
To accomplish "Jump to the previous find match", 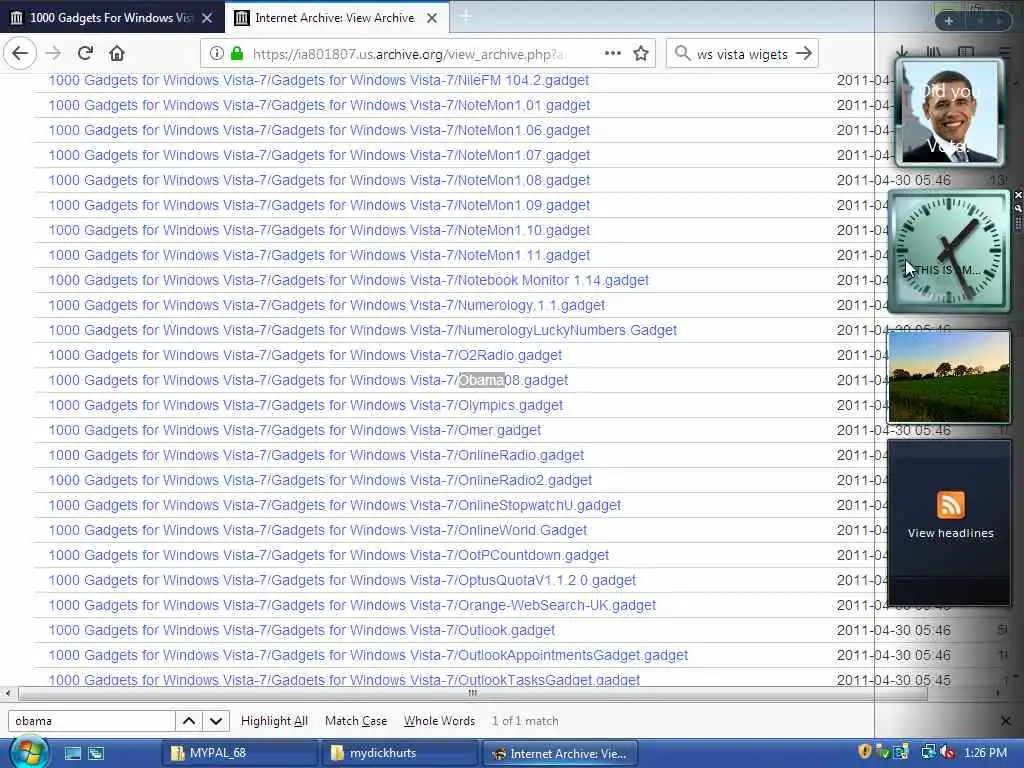I will (x=189, y=721).
